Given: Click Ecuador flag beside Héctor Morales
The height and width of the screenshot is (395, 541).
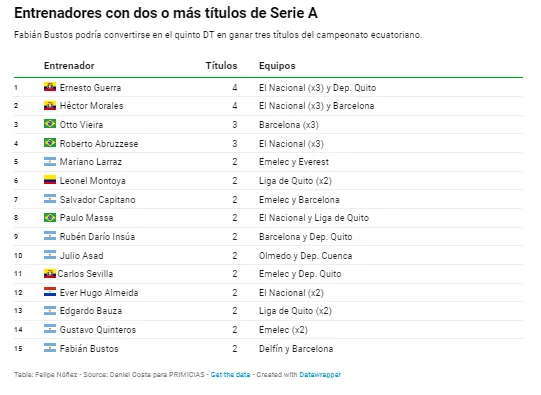Looking at the screenshot, I should [50, 105].
